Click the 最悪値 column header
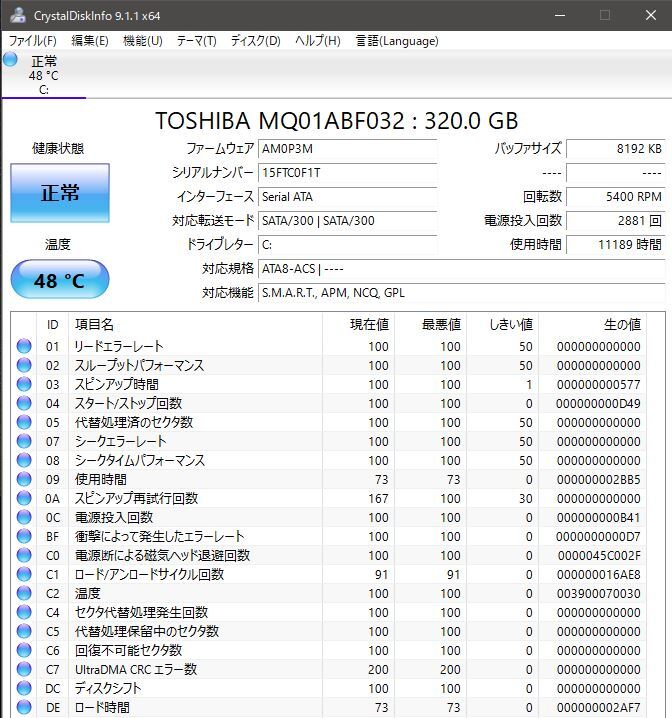 click(x=430, y=324)
